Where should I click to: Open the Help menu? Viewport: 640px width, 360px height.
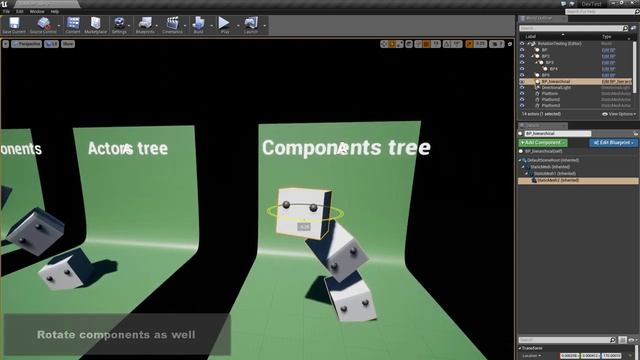click(x=55, y=11)
